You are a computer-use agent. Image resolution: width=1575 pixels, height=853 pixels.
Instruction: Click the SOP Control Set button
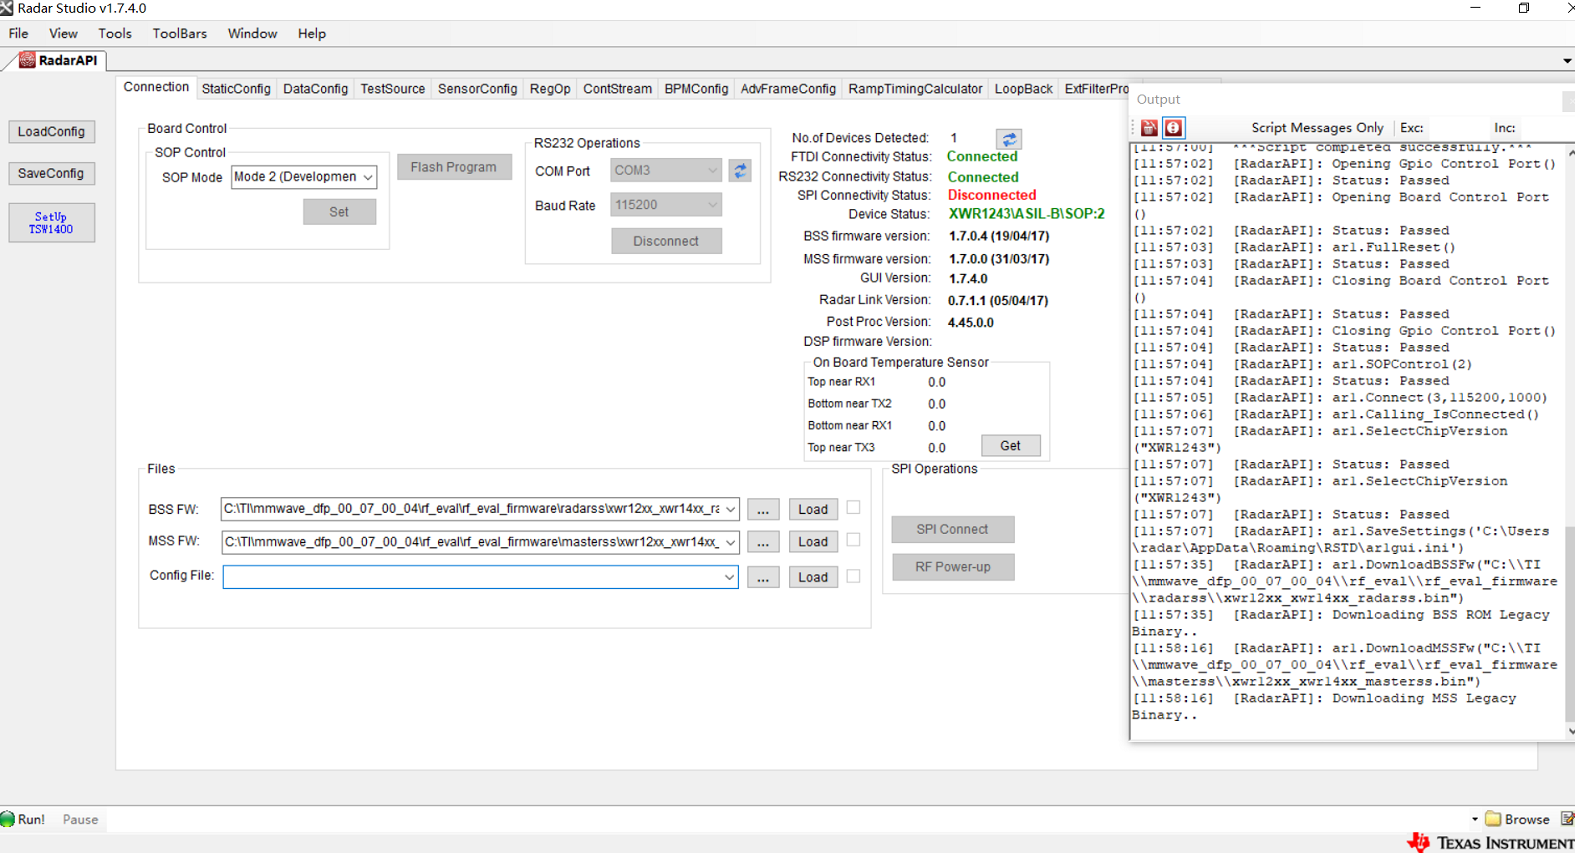pyautogui.click(x=340, y=212)
